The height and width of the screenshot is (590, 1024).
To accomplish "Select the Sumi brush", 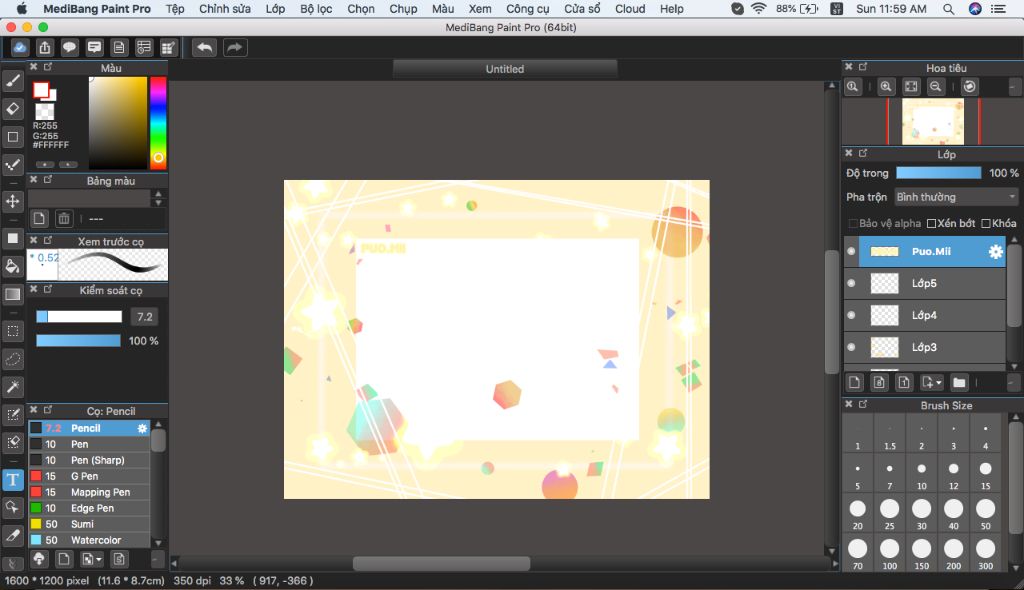I will point(89,524).
